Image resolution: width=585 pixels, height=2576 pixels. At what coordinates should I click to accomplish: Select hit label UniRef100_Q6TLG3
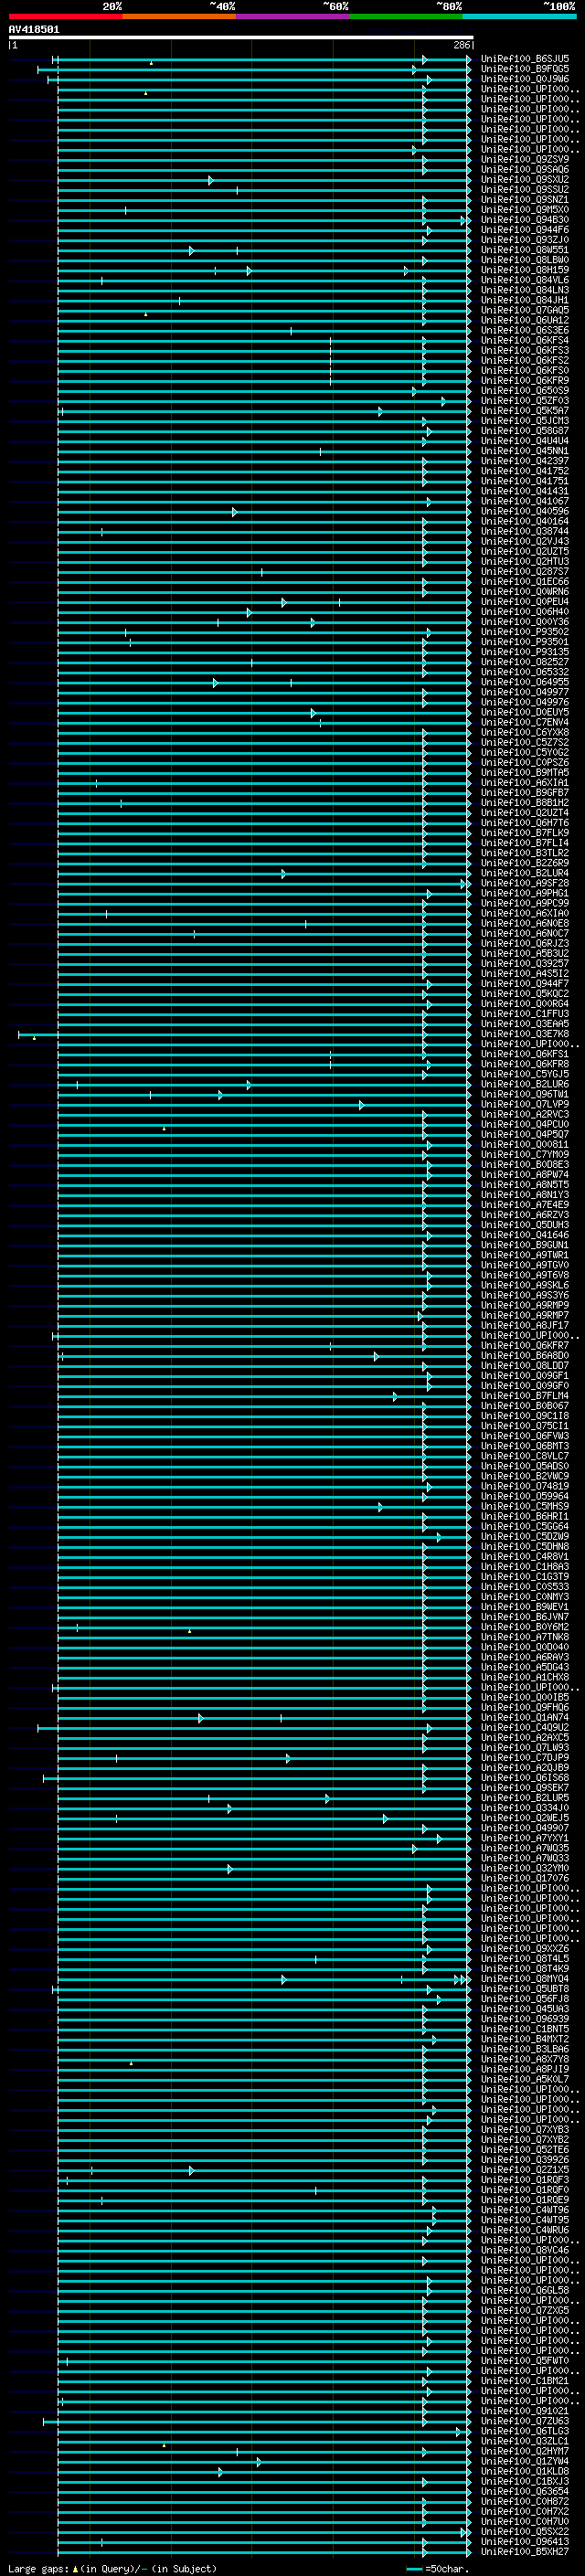(525, 2432)
